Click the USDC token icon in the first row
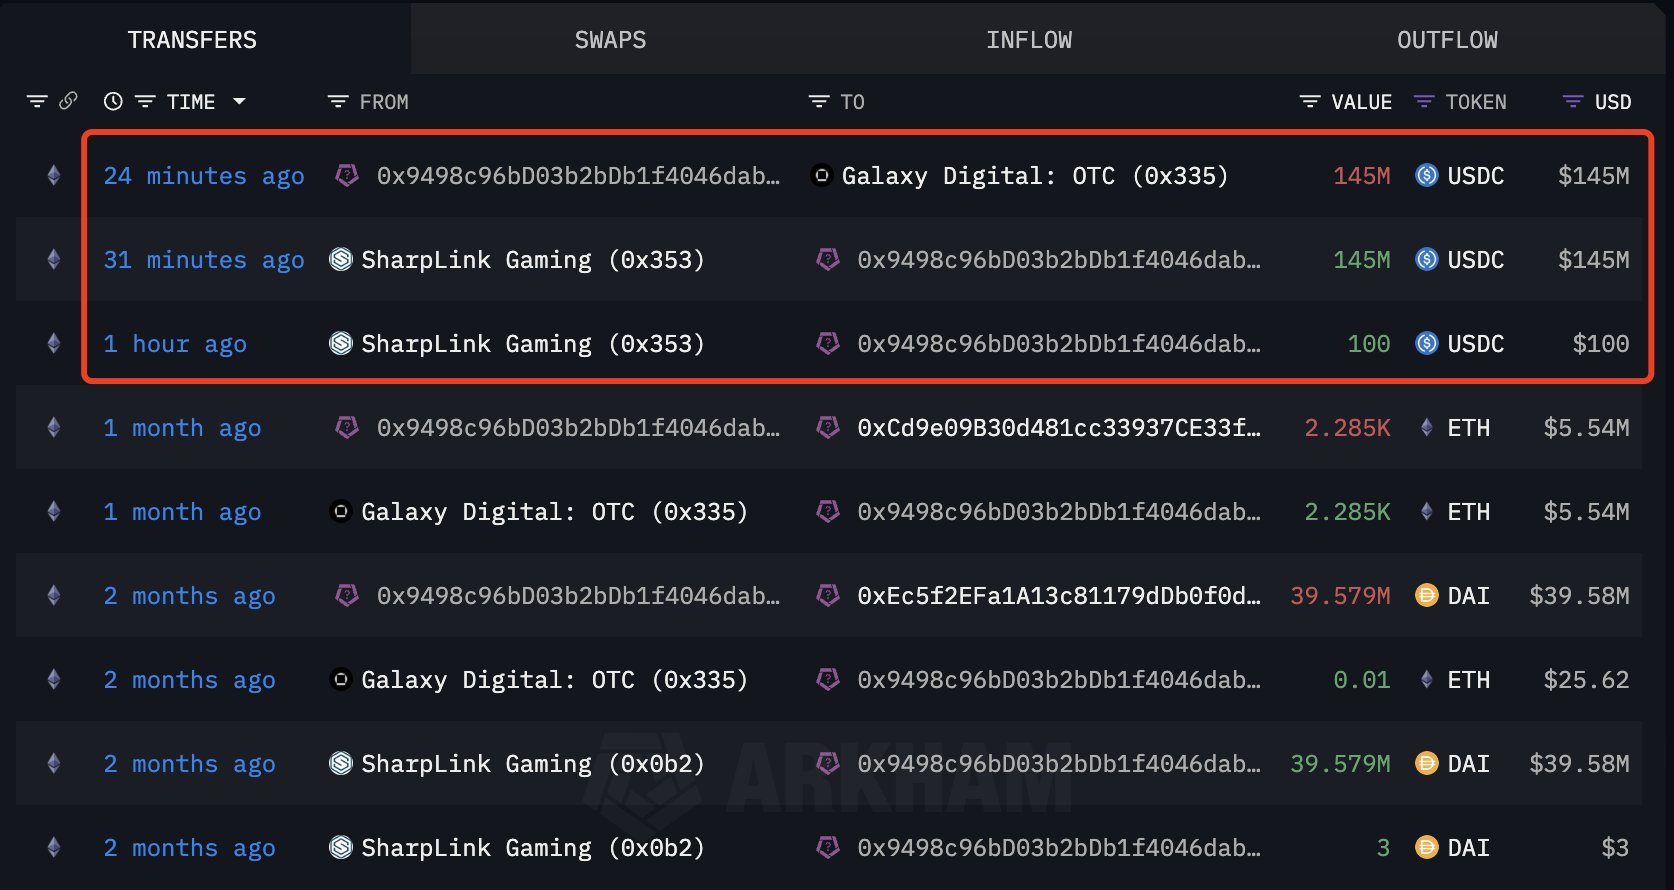The image size is (1674, 890). coord(1426,176)
